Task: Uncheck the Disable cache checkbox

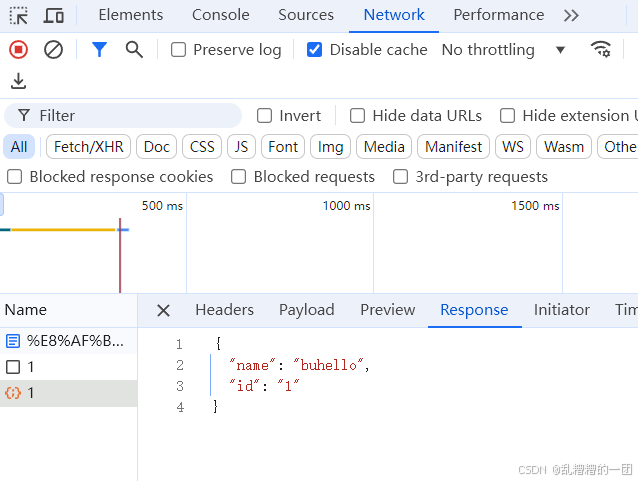Action: [314, 50]
